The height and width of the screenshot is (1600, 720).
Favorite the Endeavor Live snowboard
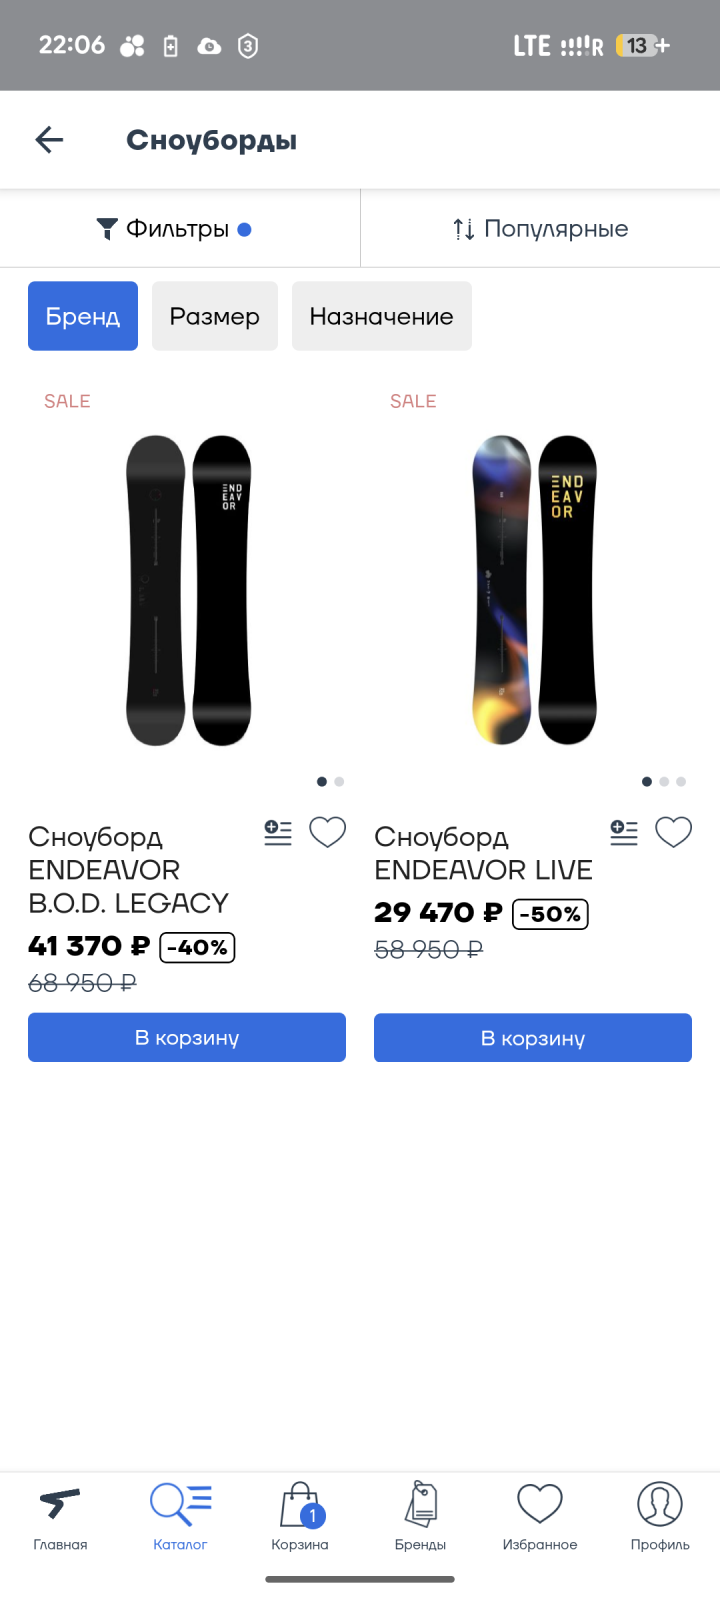point(673,832)
